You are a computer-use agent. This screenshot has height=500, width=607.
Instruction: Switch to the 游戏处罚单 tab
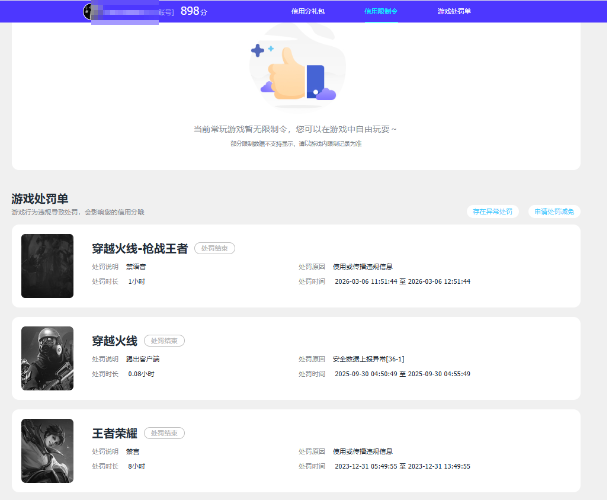pyautogui.click(x=454, y=11)
